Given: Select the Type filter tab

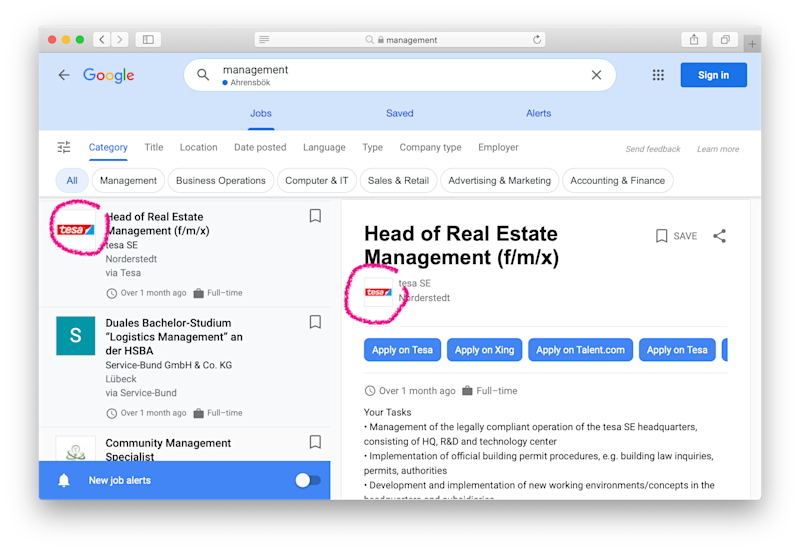Looking at the screenshot, I should click(x=372, y=147).
